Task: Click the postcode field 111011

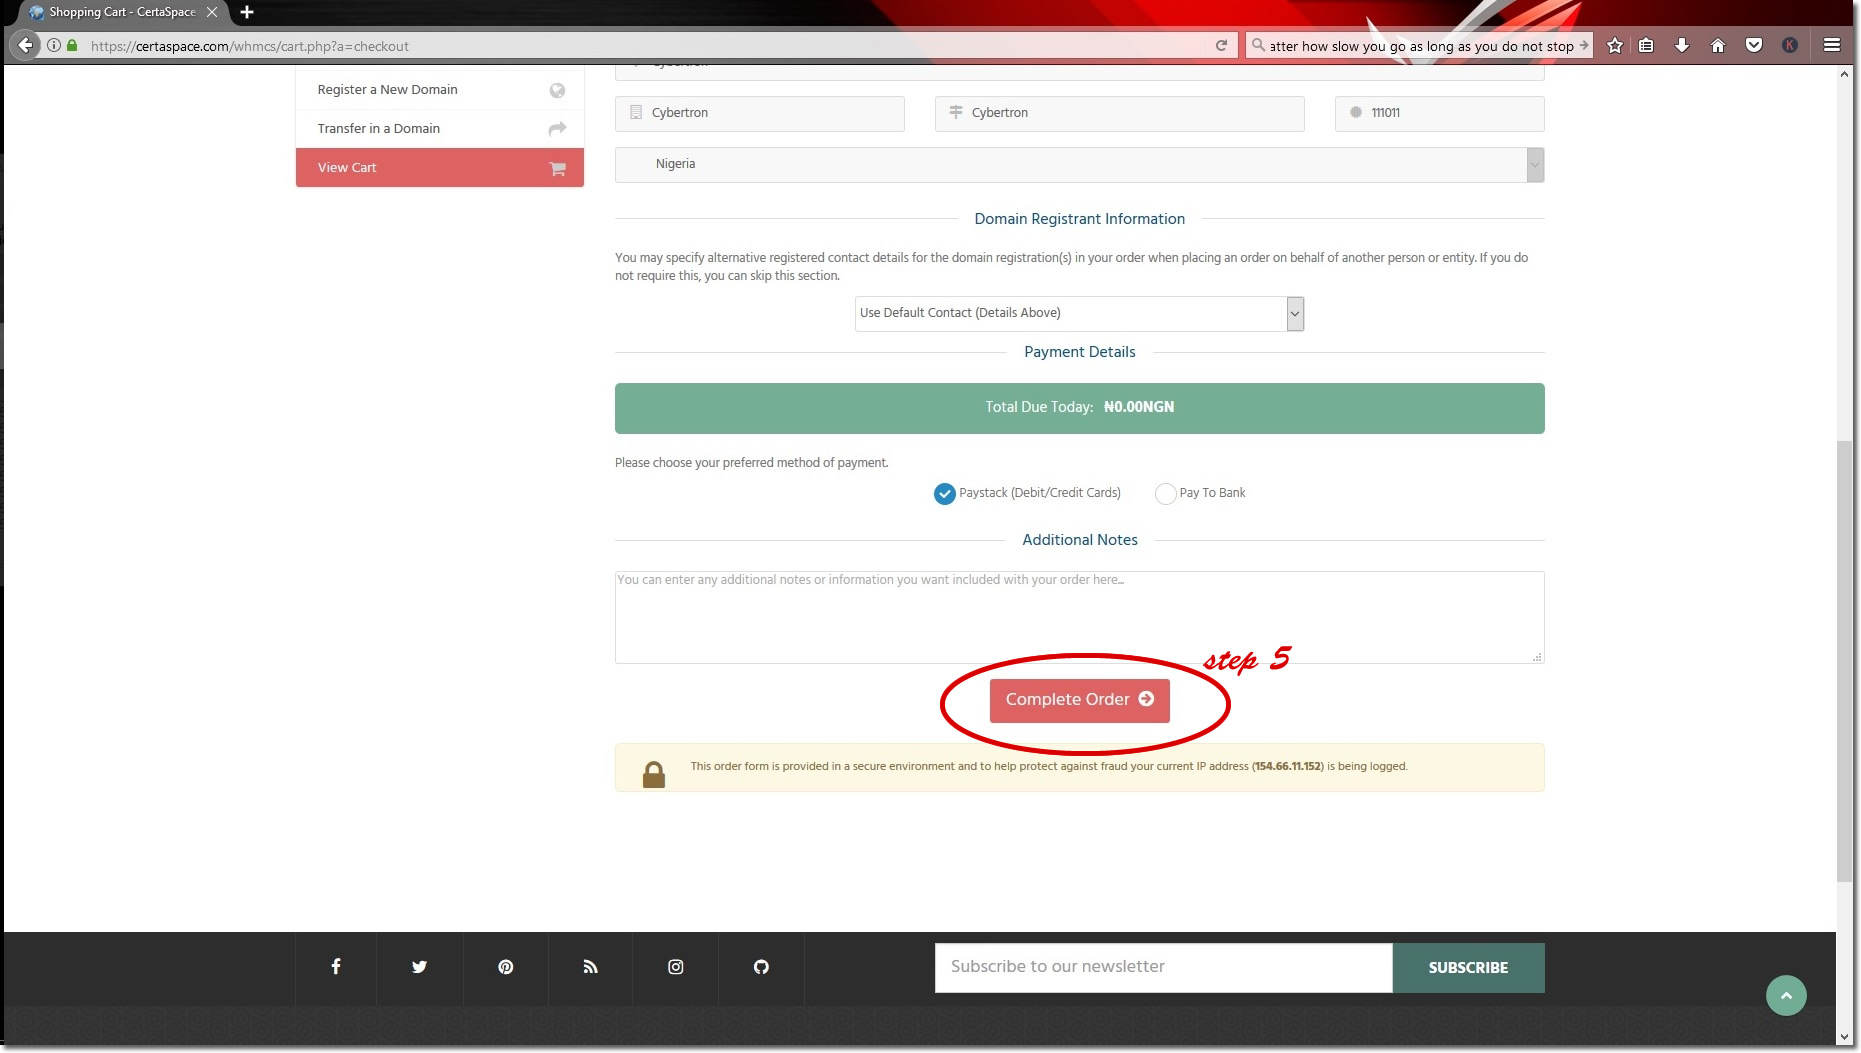Action: point(1440,114)
